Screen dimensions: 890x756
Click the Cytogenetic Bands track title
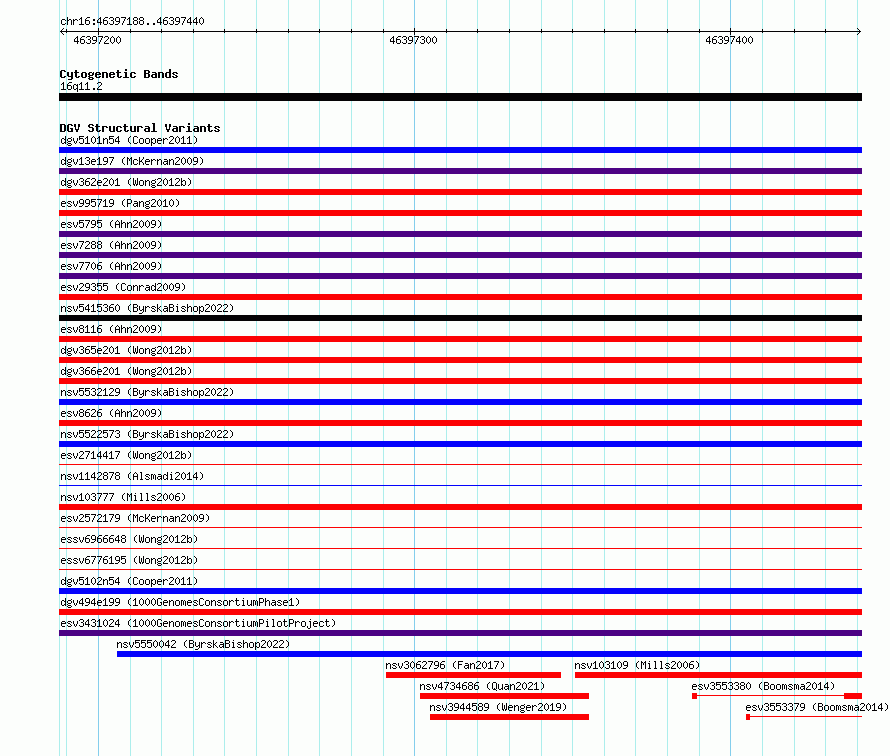(x=119, y=74)
